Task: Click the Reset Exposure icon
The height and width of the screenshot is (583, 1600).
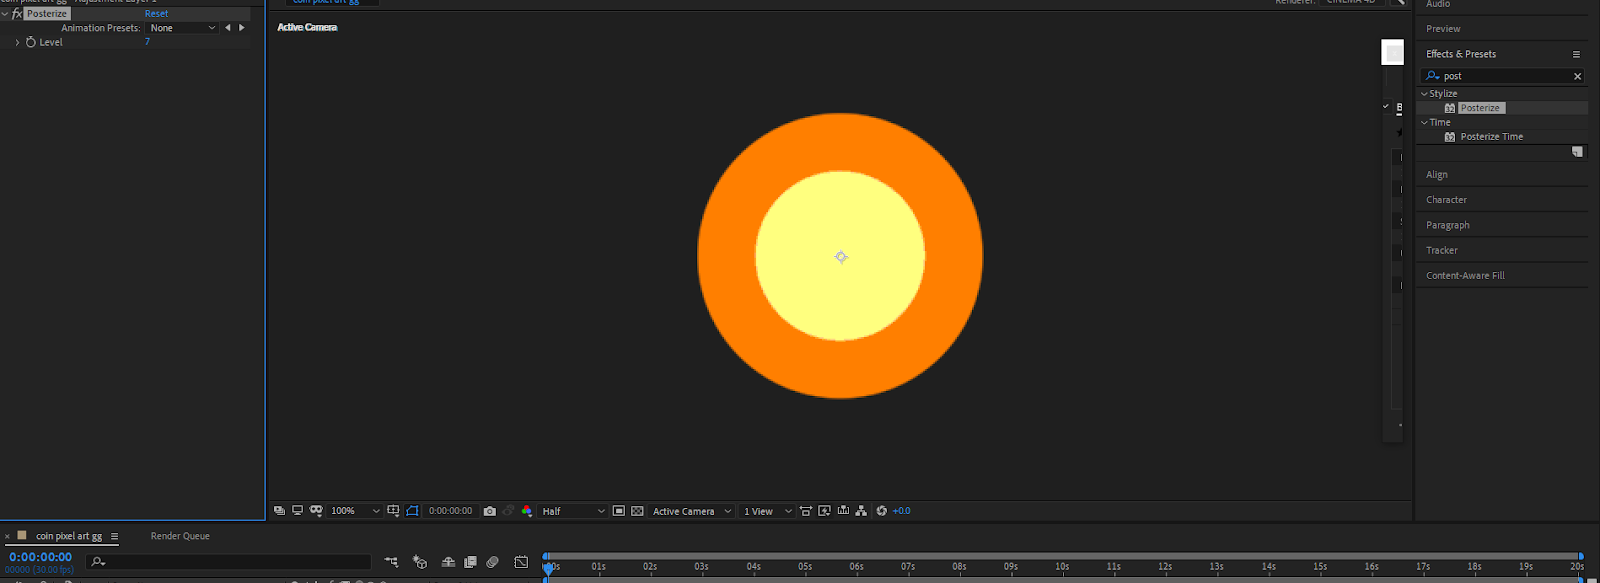Action: click(x=881, y=511)
